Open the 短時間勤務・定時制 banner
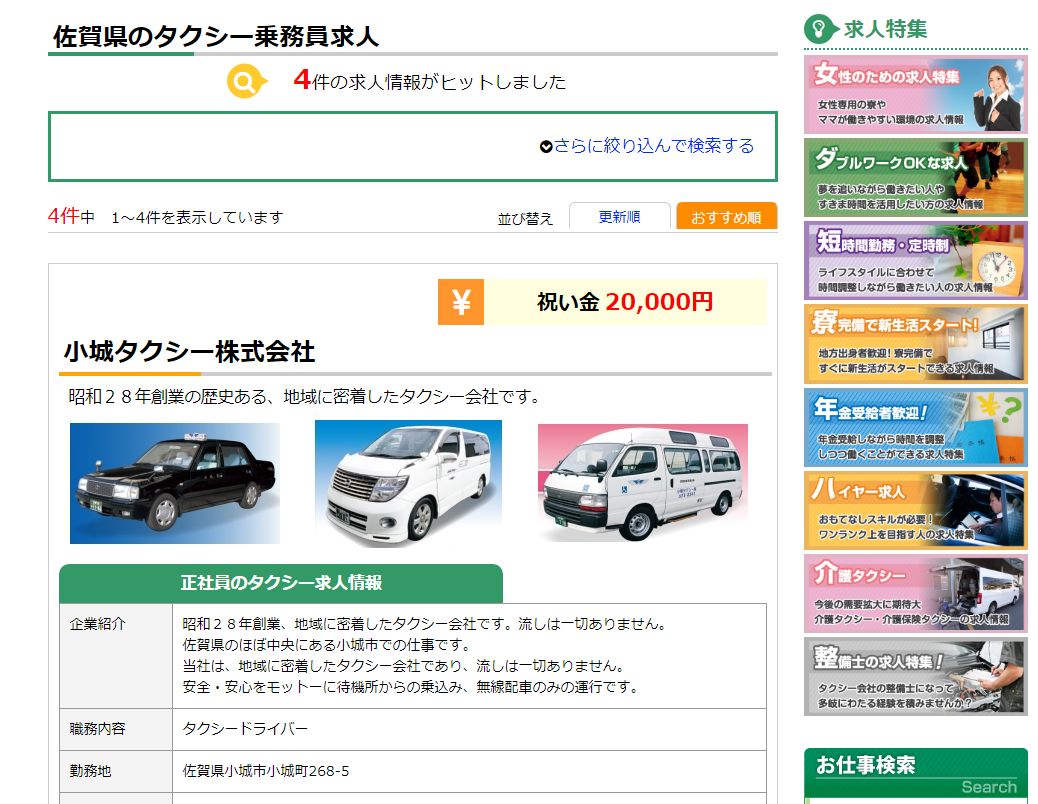 click(x=916, y=261)
